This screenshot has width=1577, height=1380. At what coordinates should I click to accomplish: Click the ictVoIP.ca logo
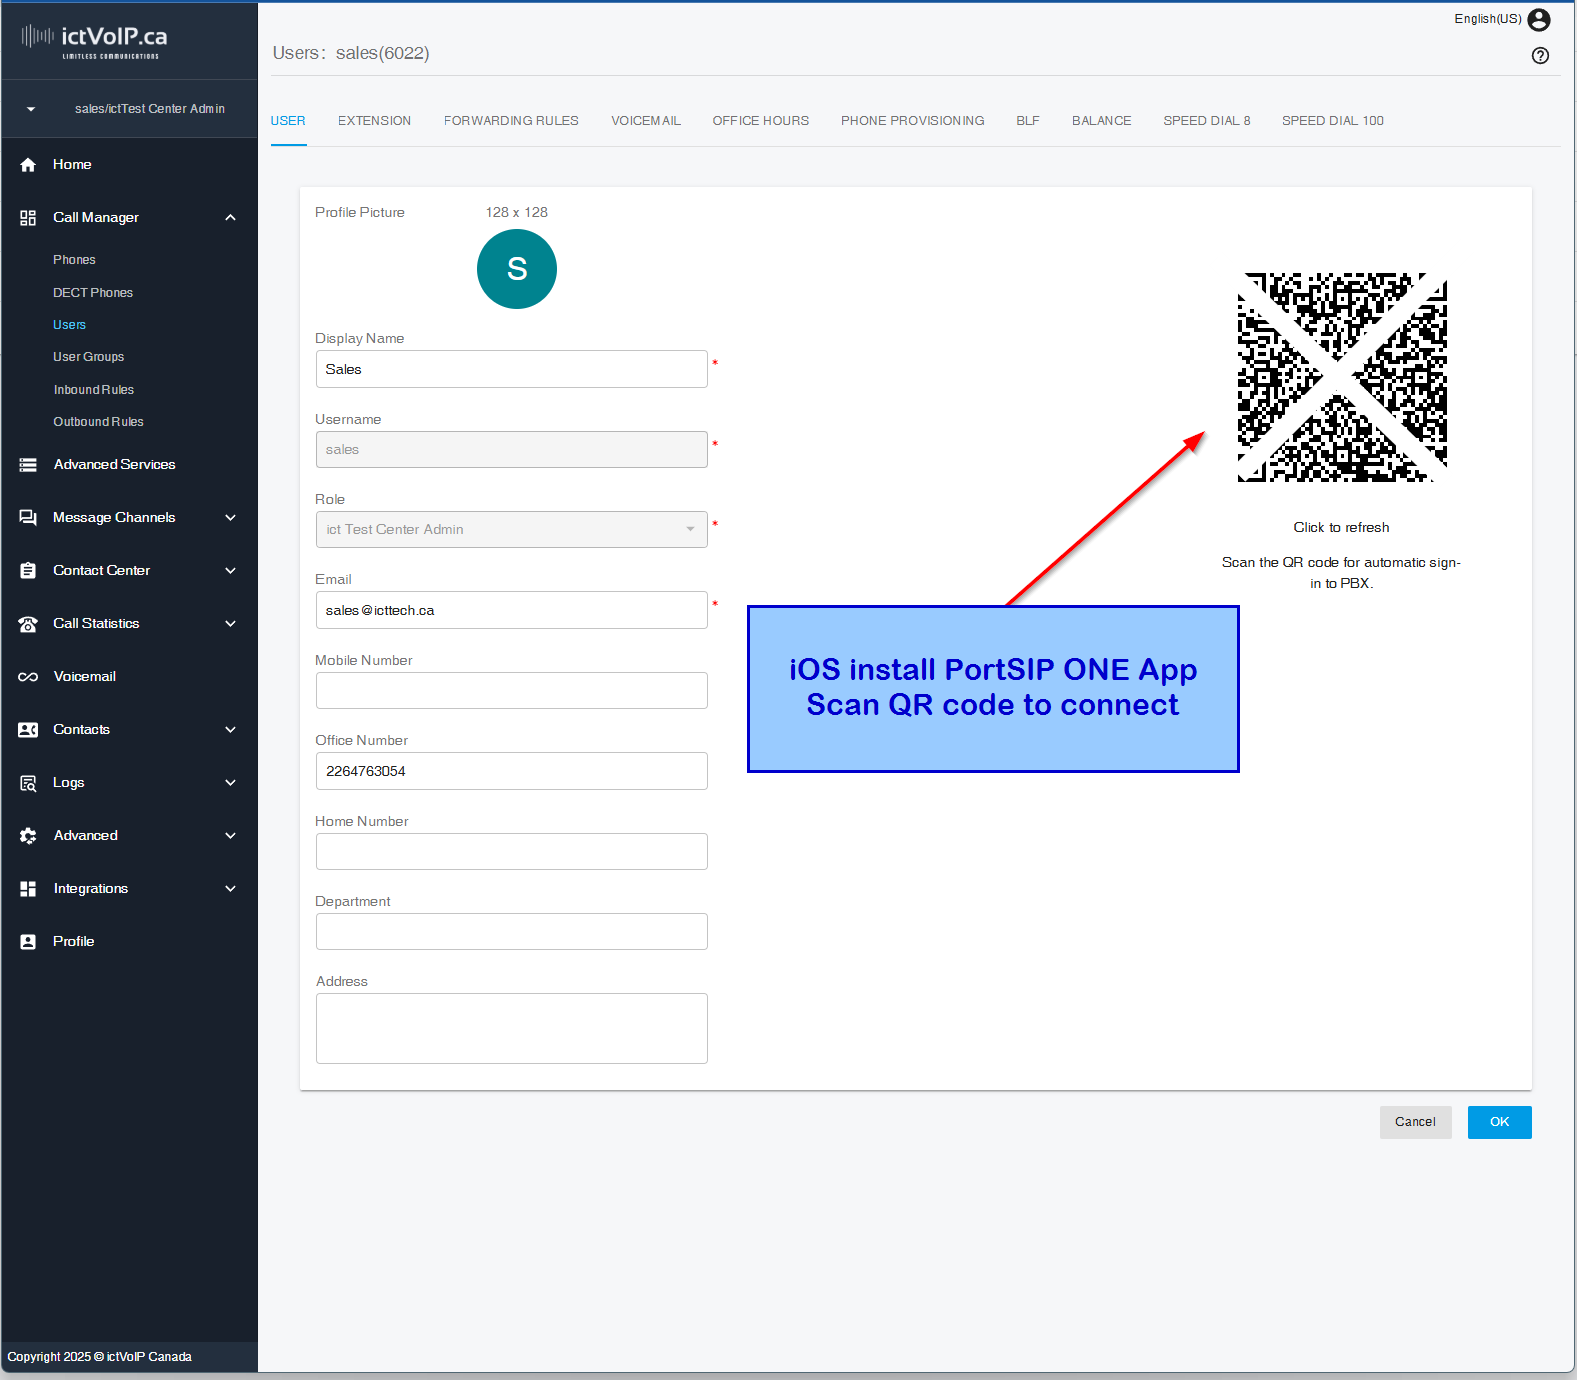coord(95,40)
